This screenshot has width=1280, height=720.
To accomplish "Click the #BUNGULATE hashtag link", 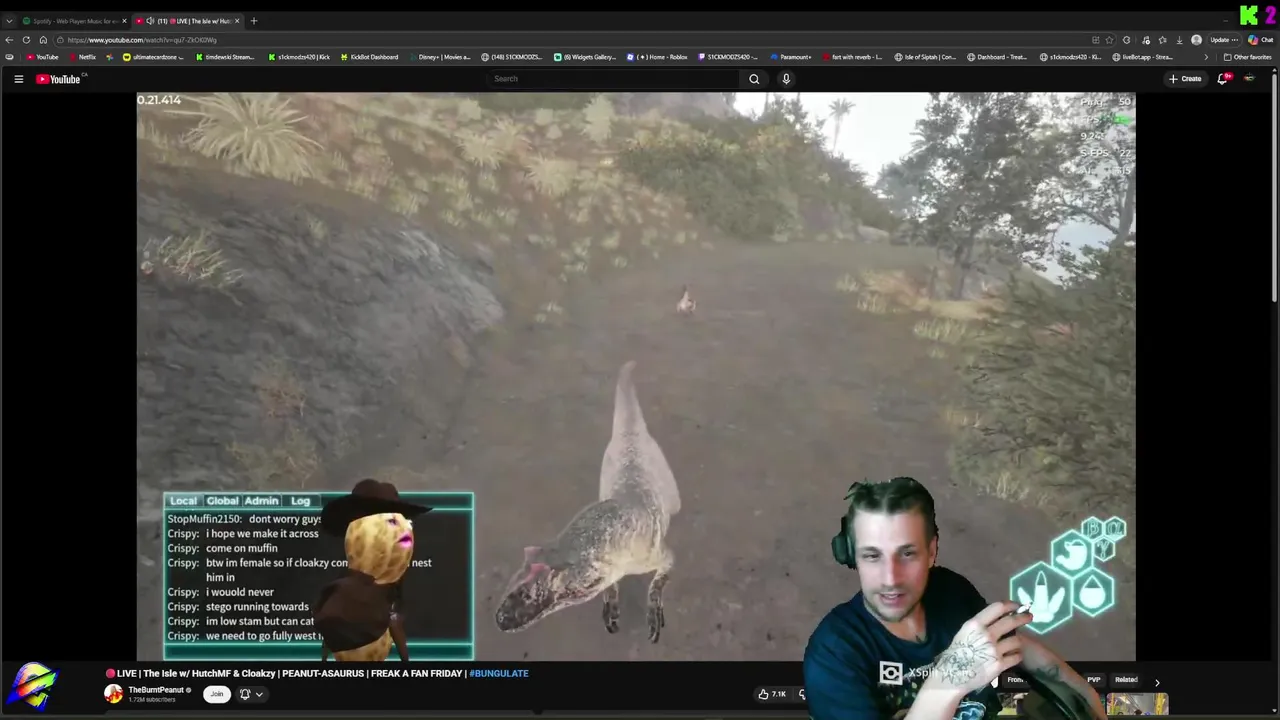I will [x=499, y=673].
